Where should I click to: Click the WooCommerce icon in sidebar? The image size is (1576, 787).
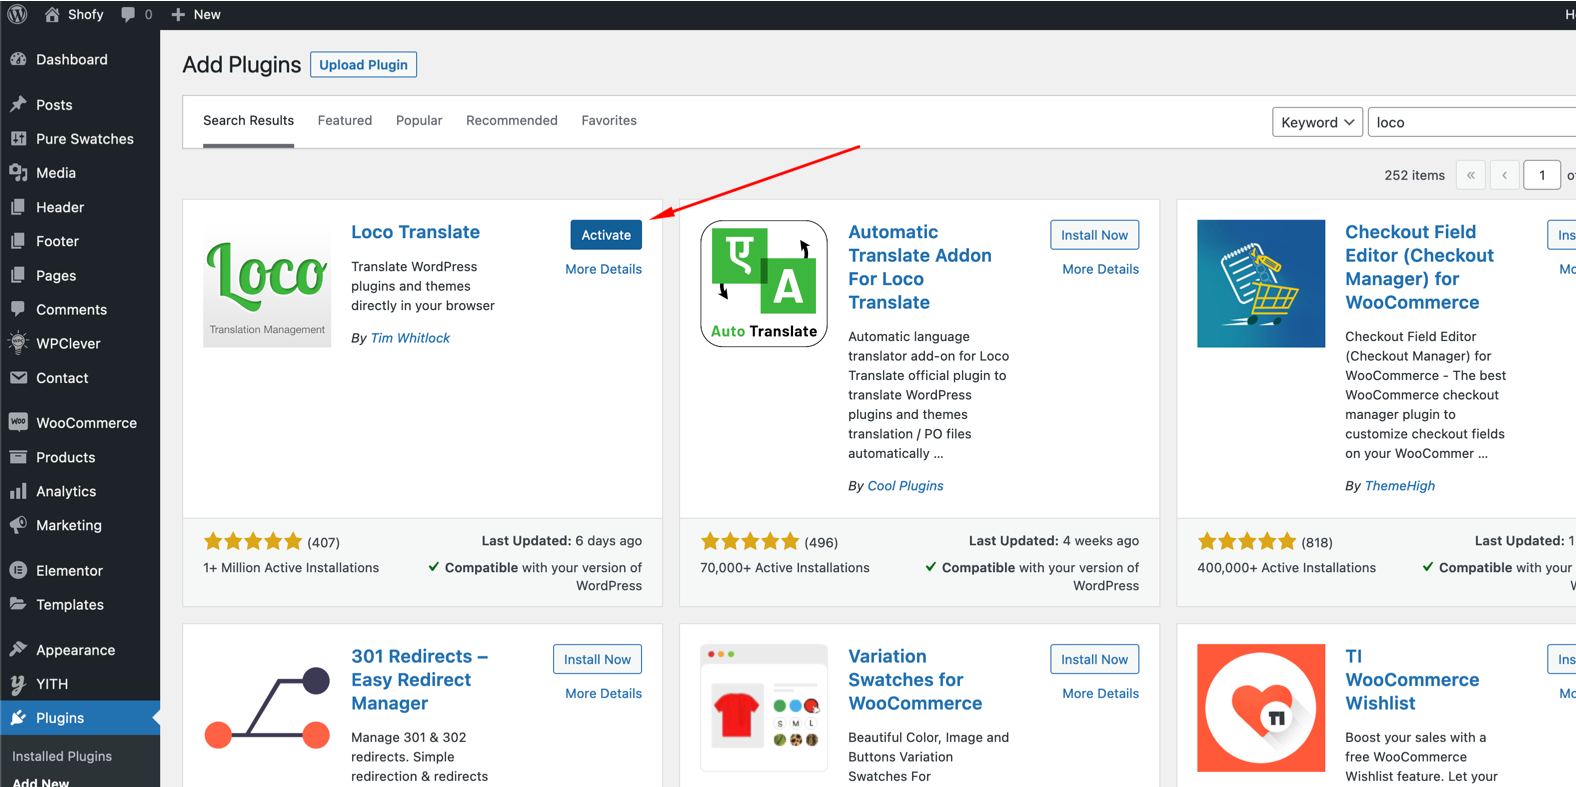click(18, 422)
